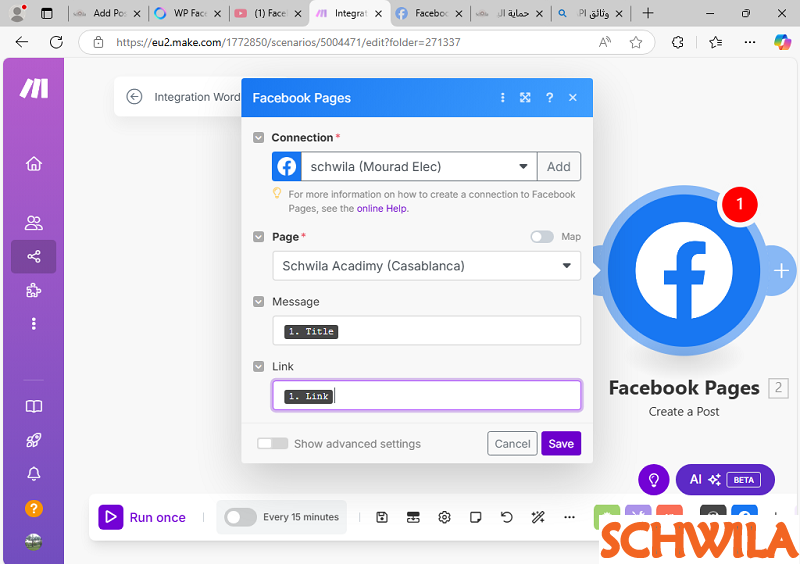Go back using the circled arrow
800x564 pixels.
tap(134, 96)
